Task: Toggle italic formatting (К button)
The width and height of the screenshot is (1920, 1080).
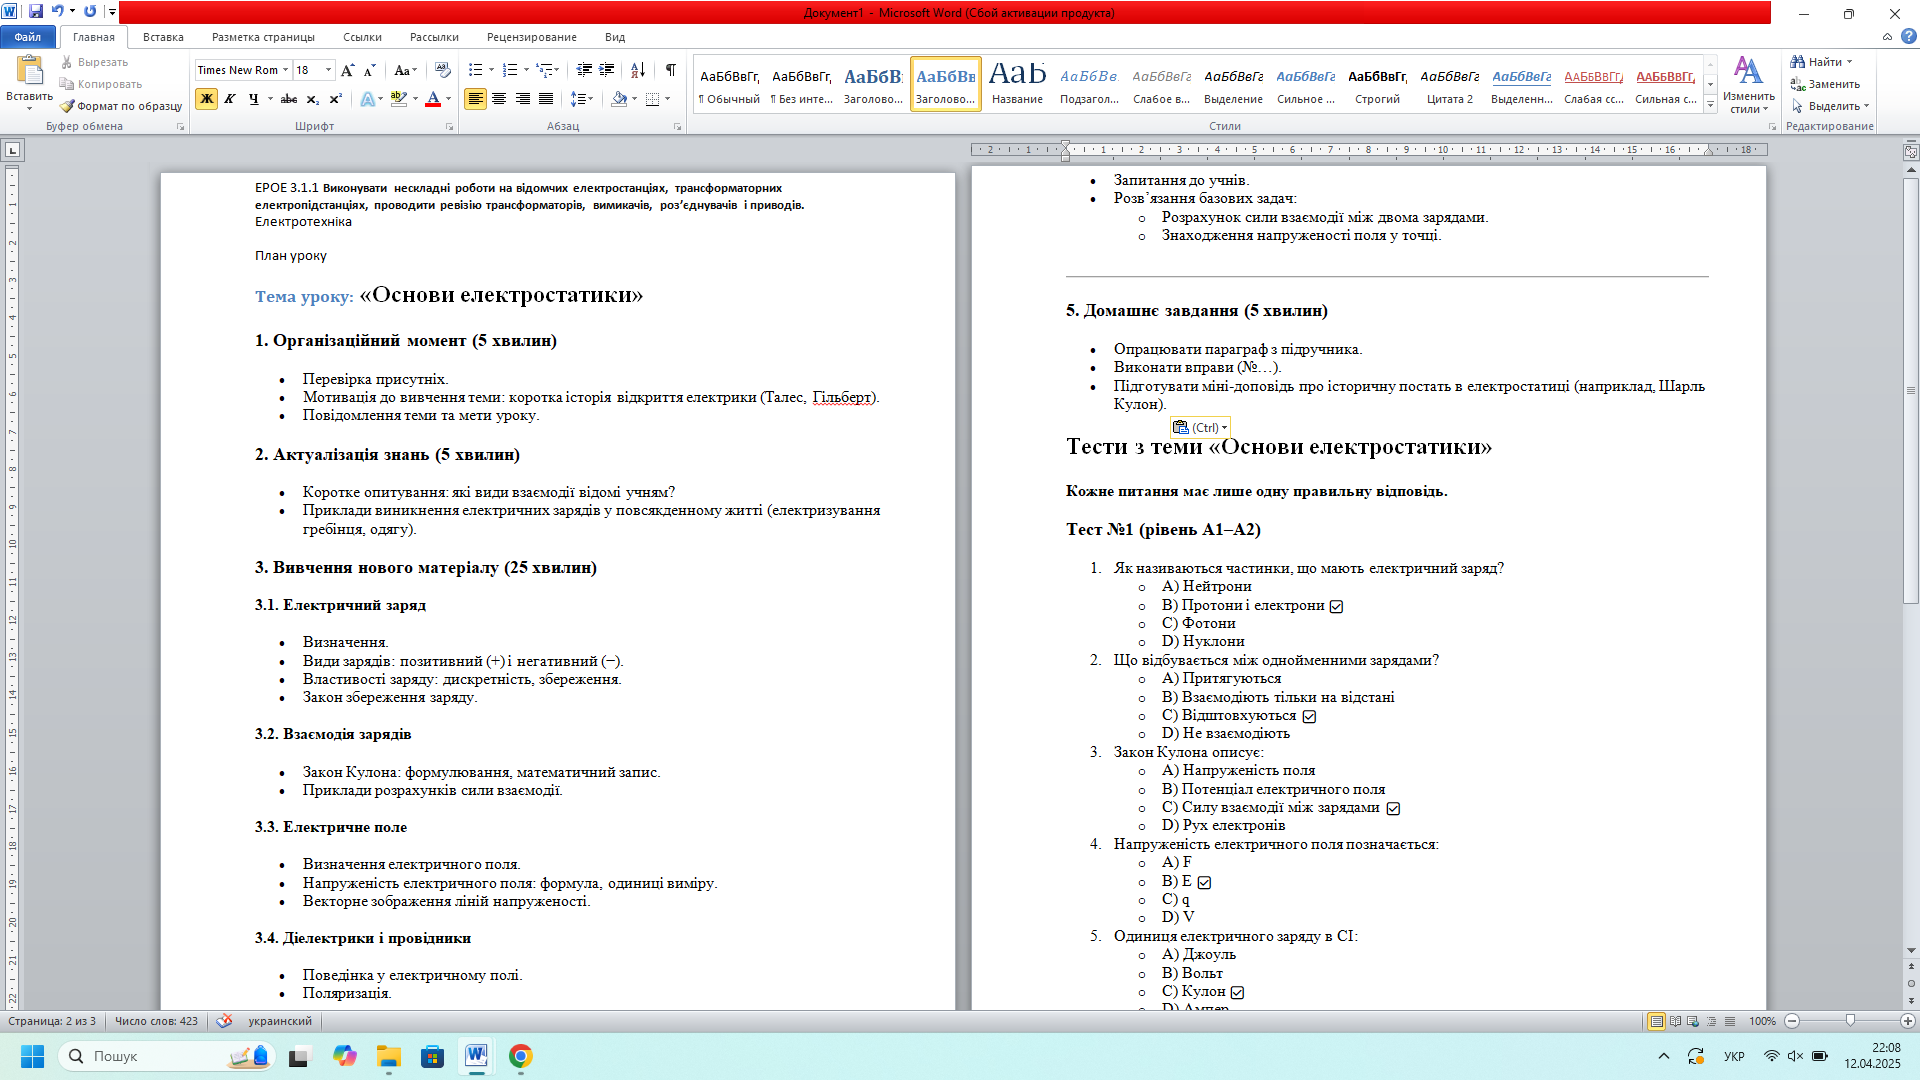Action: (230, 99)
